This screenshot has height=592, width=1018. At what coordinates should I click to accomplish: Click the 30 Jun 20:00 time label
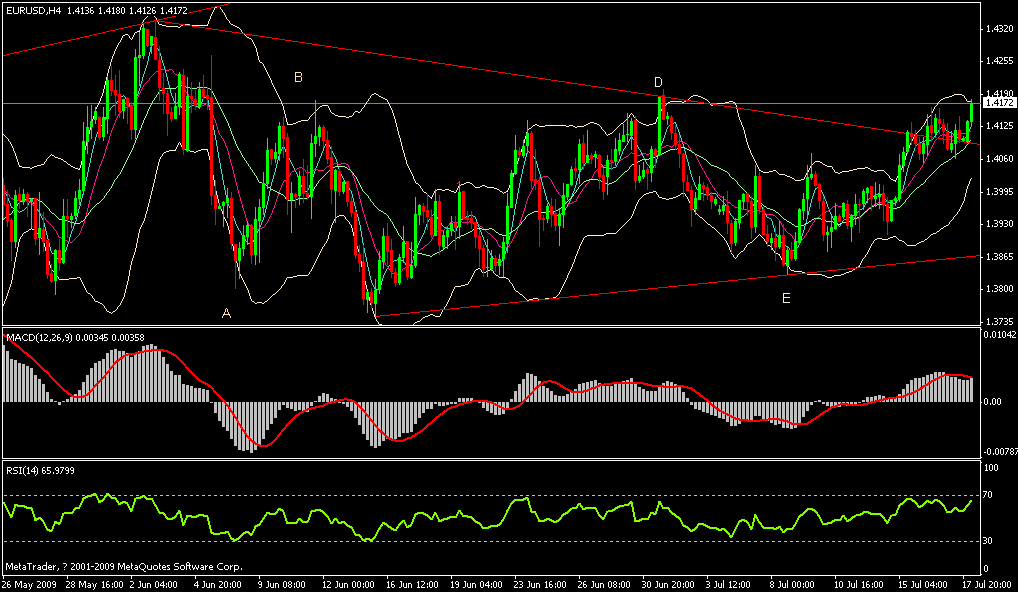point(670,585)
